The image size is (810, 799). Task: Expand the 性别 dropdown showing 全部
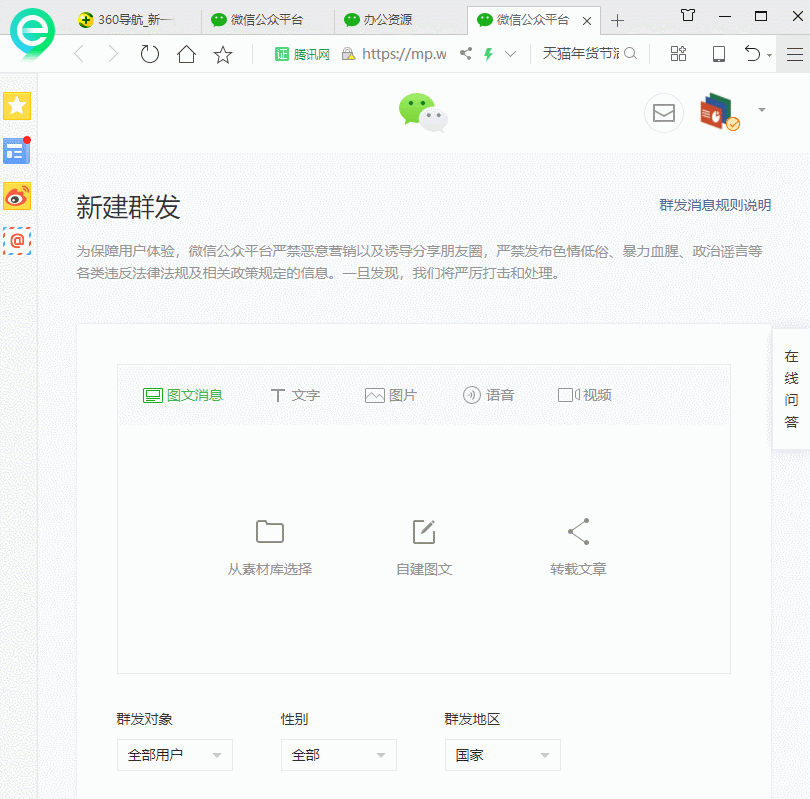(338, 755)
